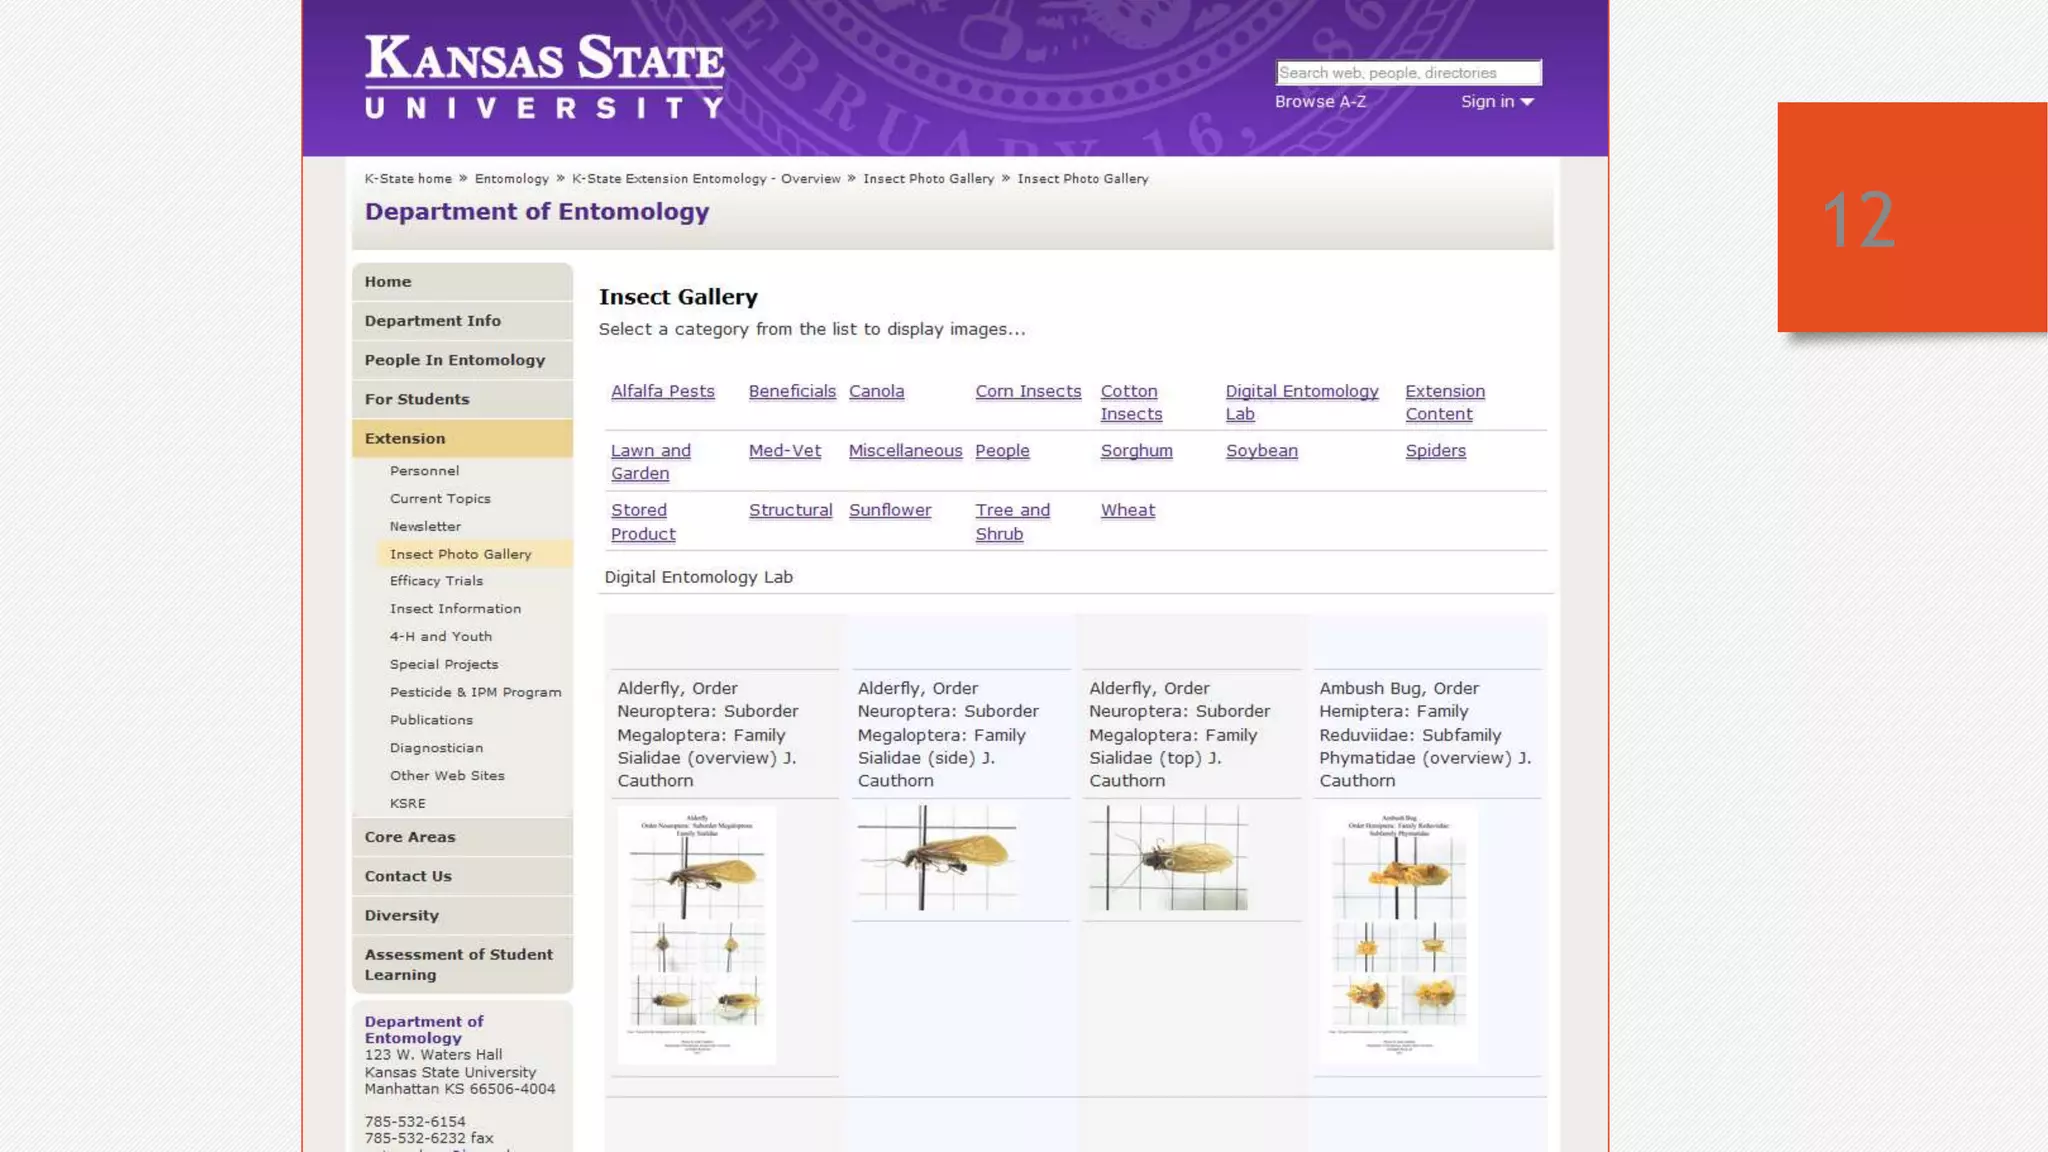Click the Kansas State University logo

(x=545, y=77)
